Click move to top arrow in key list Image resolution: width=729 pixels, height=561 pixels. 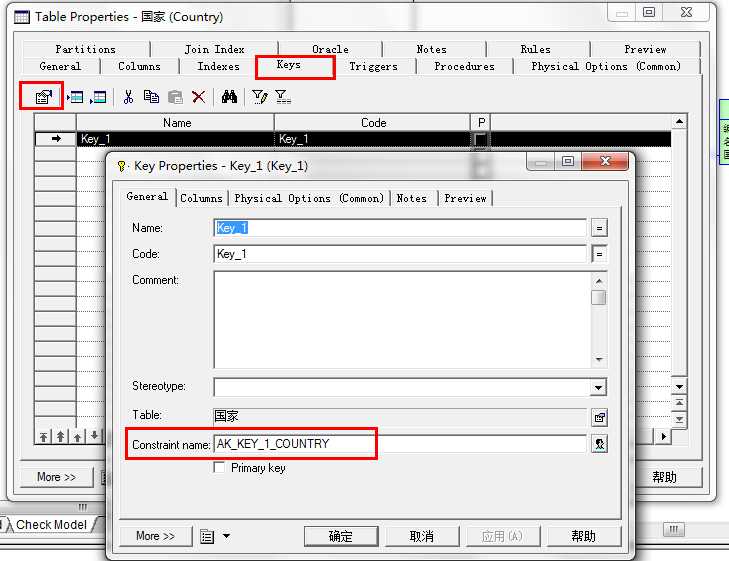click(43, 436)
